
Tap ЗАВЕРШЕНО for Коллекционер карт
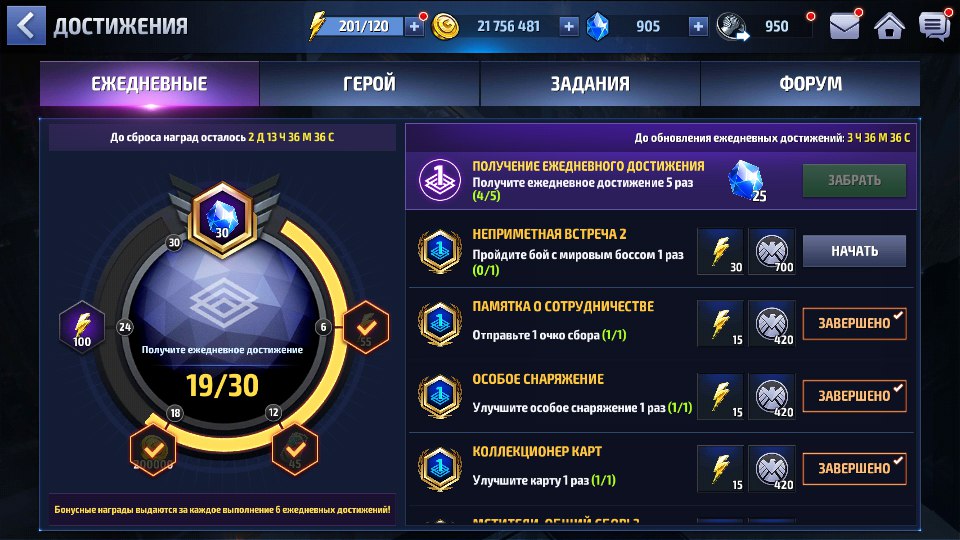pos(854,468)
